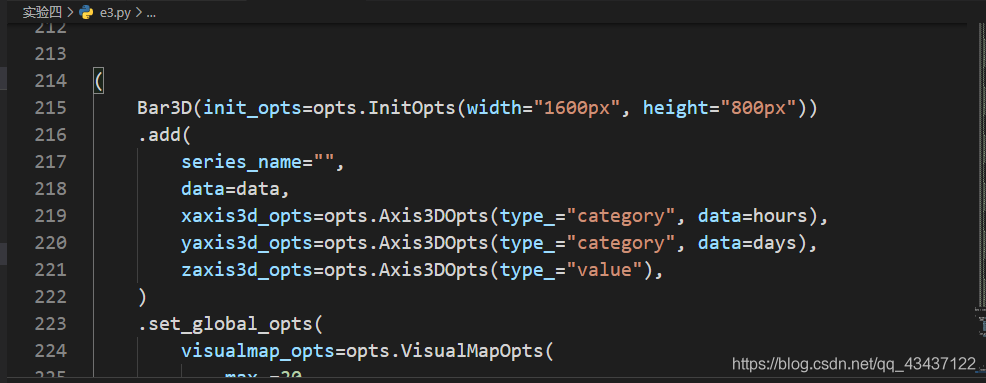Place cursor on xaxis3d_opts argument
Viewport: 986px width, 383px height.
247,216
